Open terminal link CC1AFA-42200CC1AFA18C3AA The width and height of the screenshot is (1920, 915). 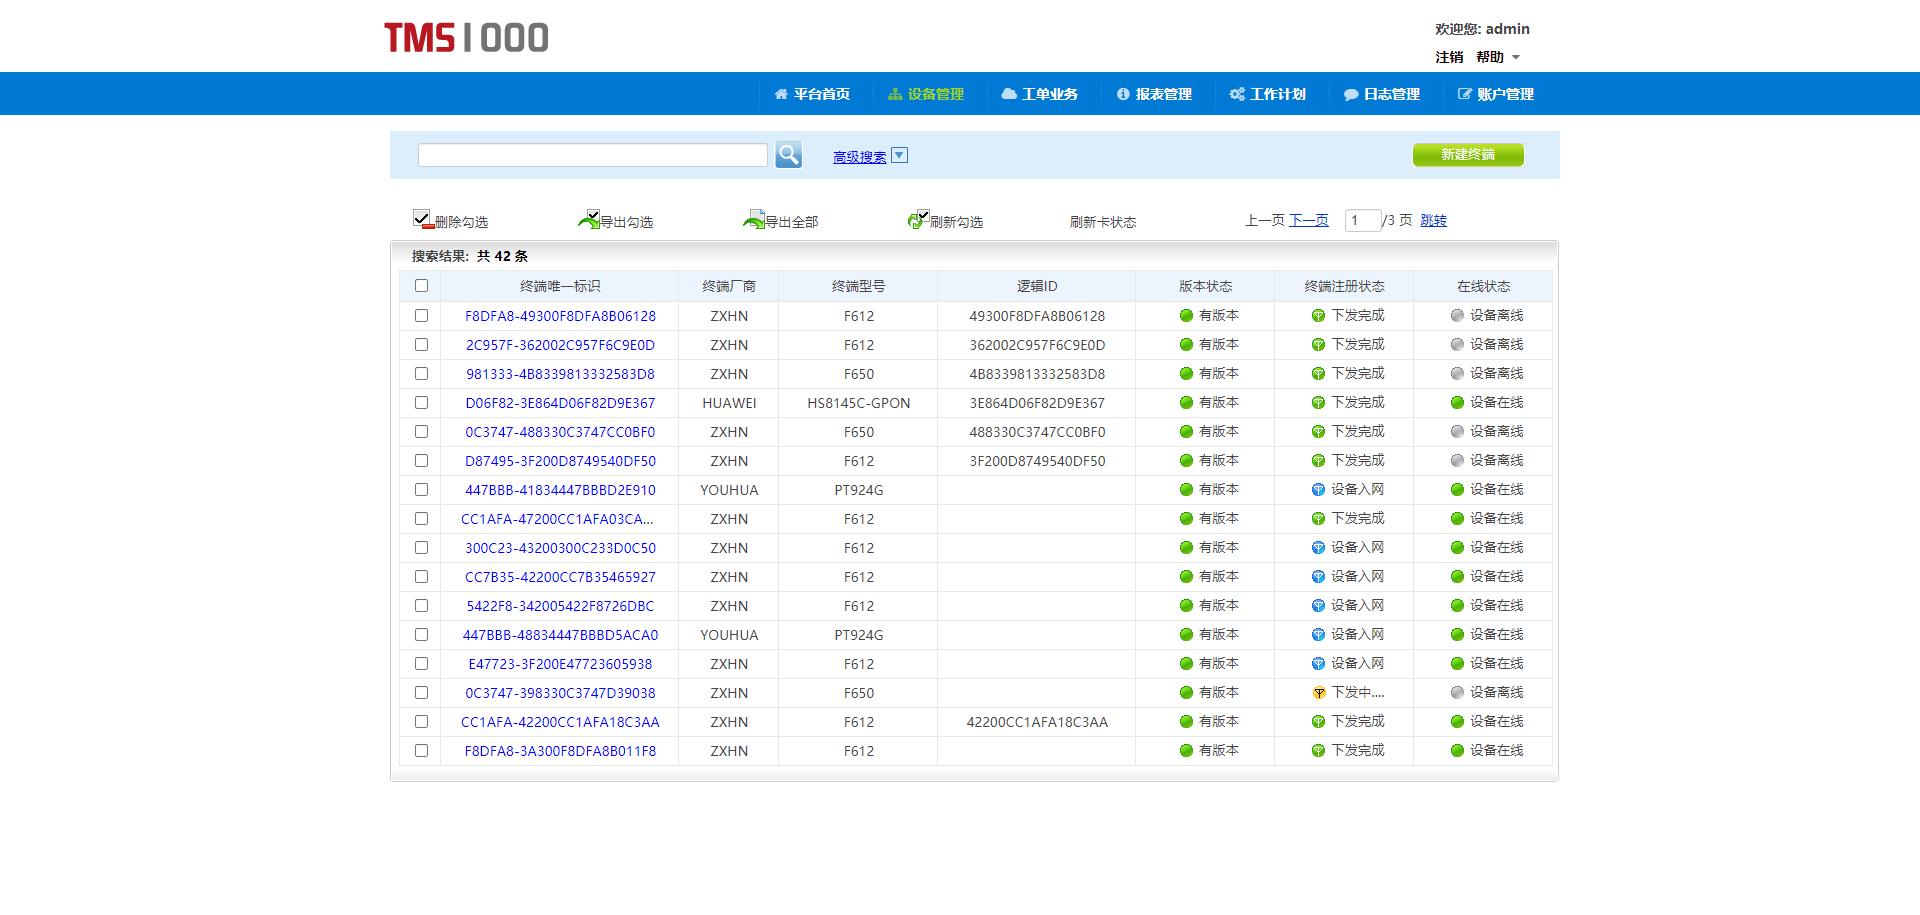pyautogui.click(x=560, y=722)
